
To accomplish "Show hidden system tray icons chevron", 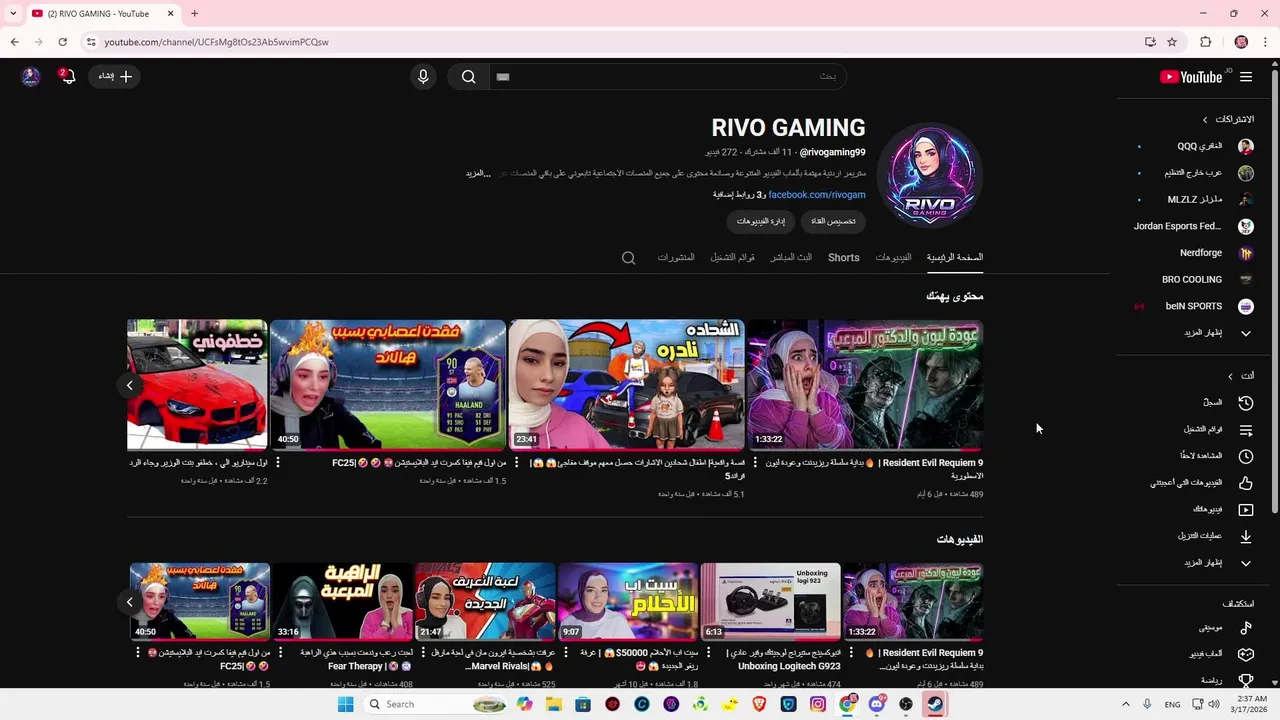I will (1125, 704).
